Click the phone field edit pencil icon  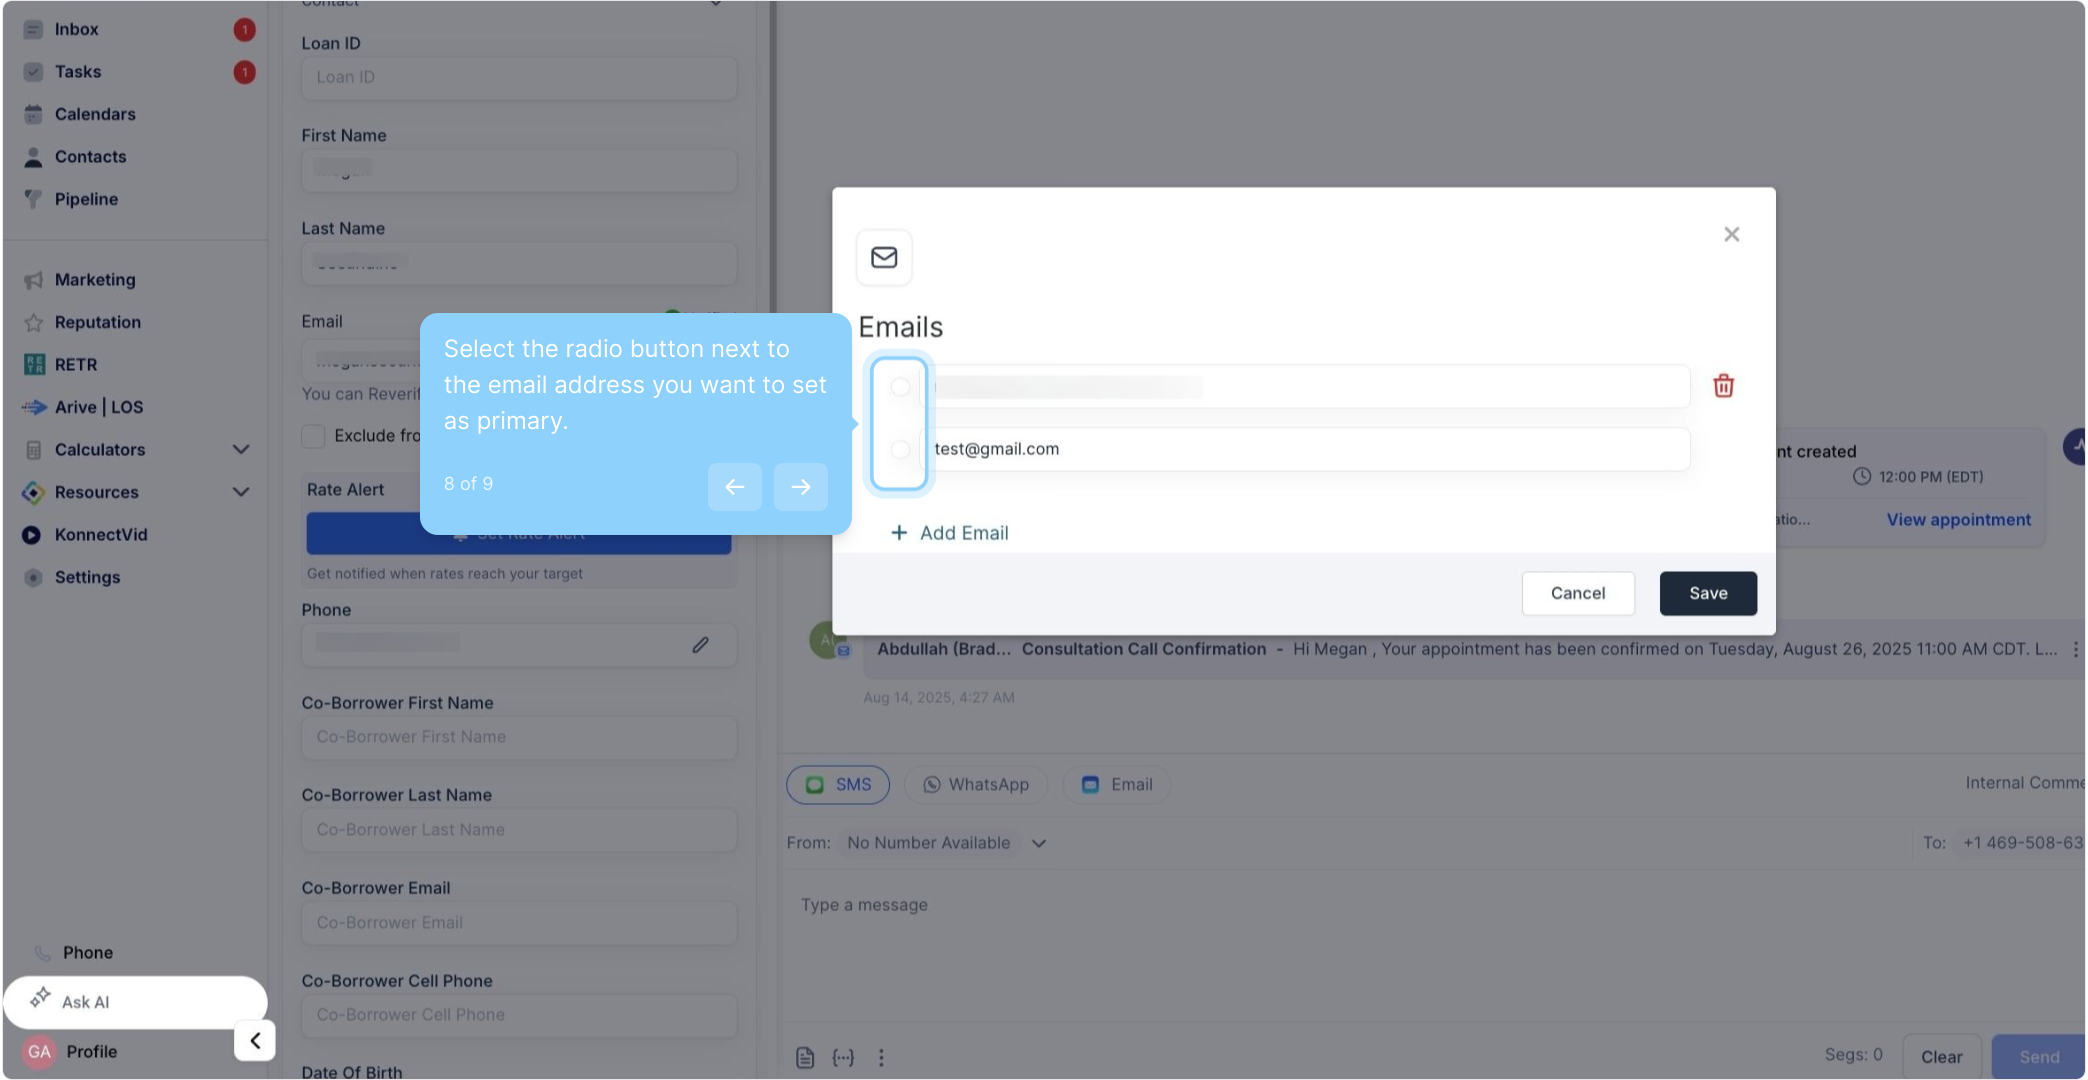700,645
